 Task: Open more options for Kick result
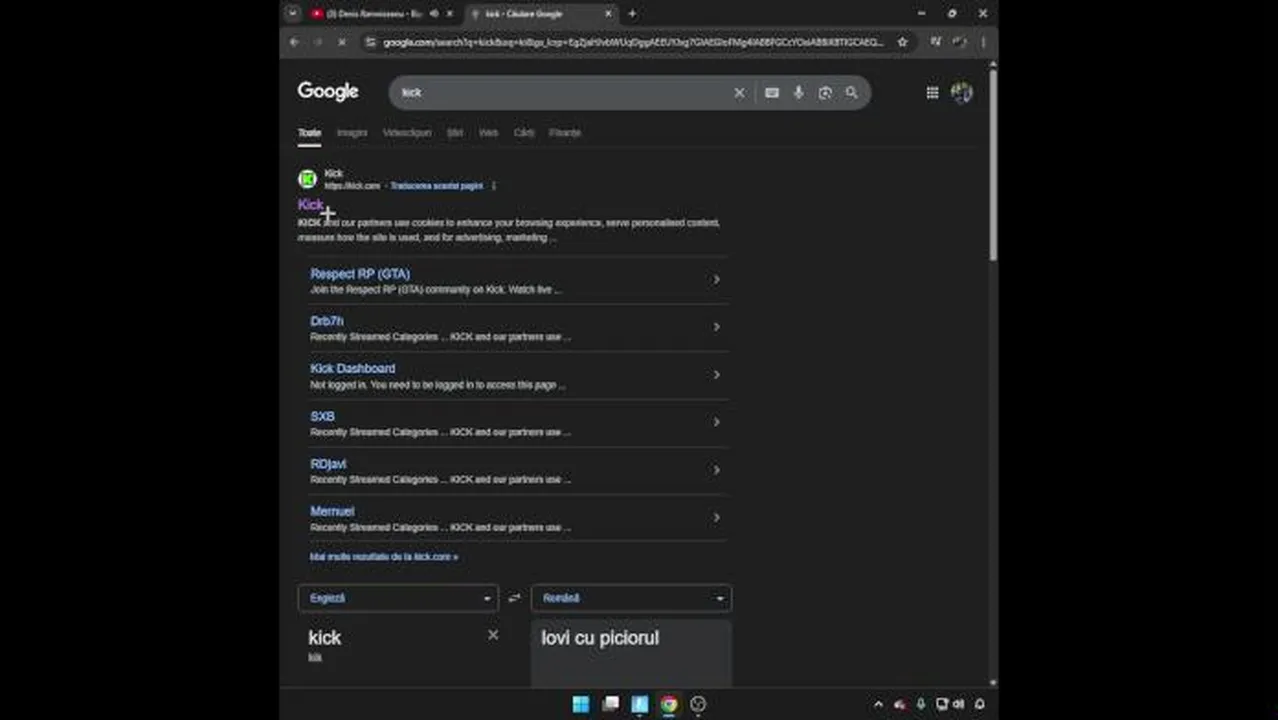[x=494, y=186]
